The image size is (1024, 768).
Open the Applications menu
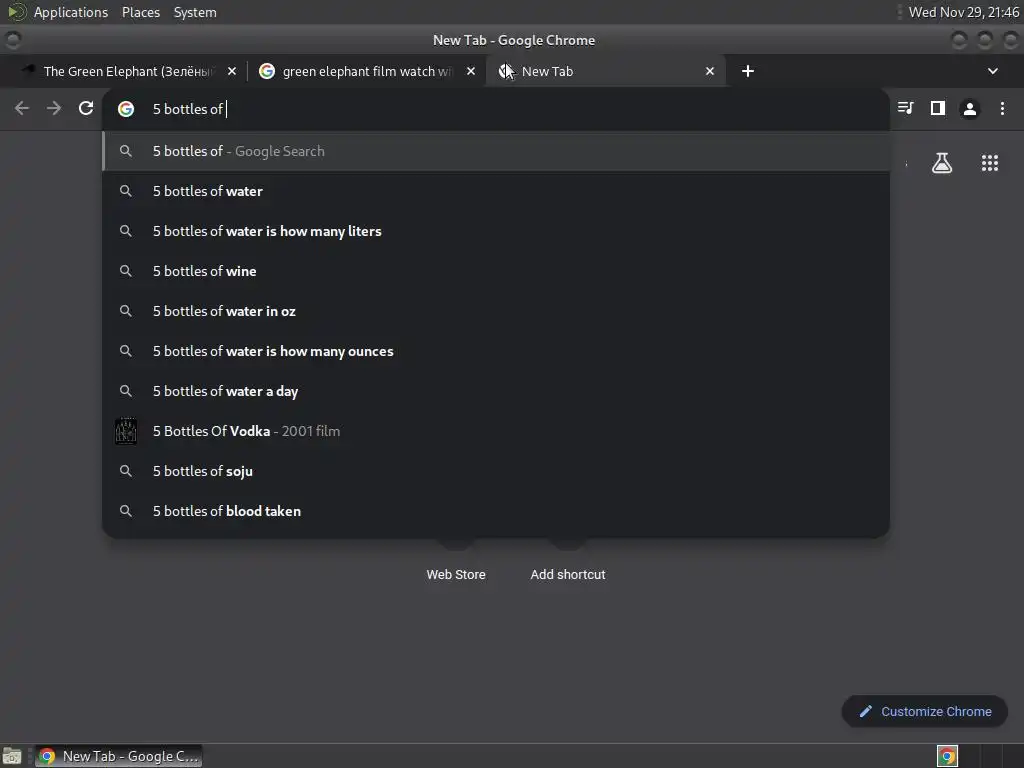(71, 12)
